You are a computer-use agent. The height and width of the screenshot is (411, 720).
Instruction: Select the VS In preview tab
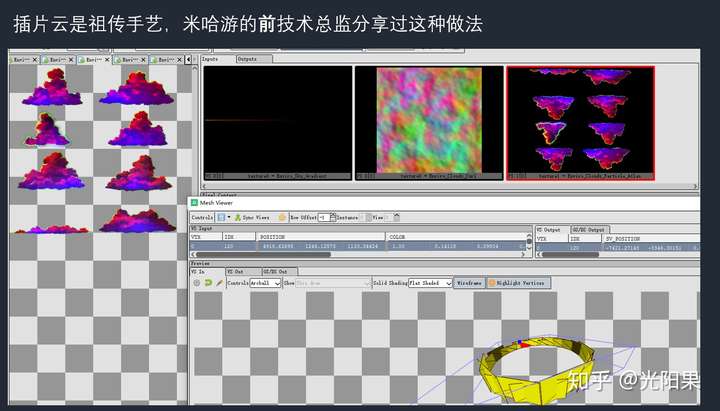207,272
